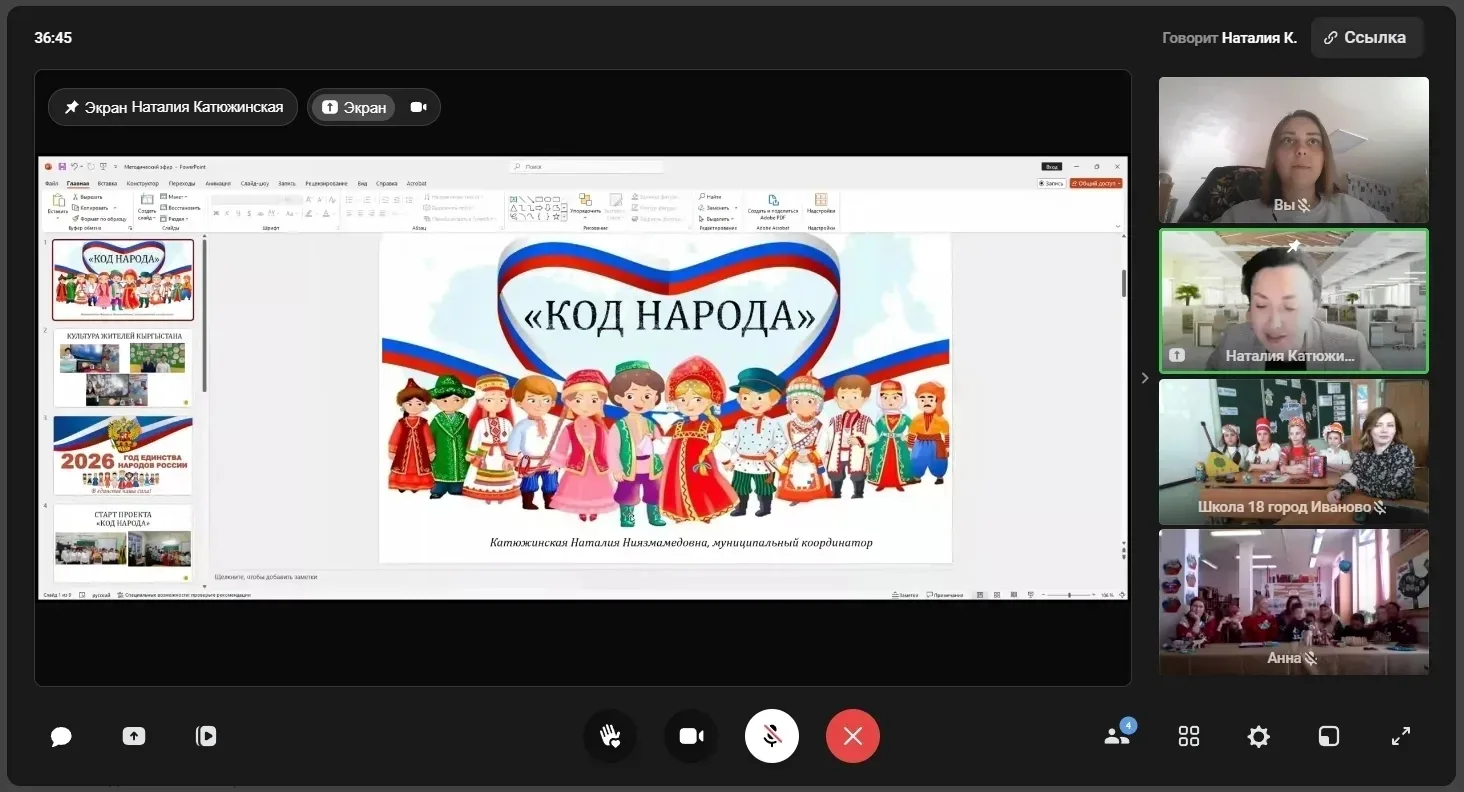Open the Acrobat ribbon tab

pos(416,184)
